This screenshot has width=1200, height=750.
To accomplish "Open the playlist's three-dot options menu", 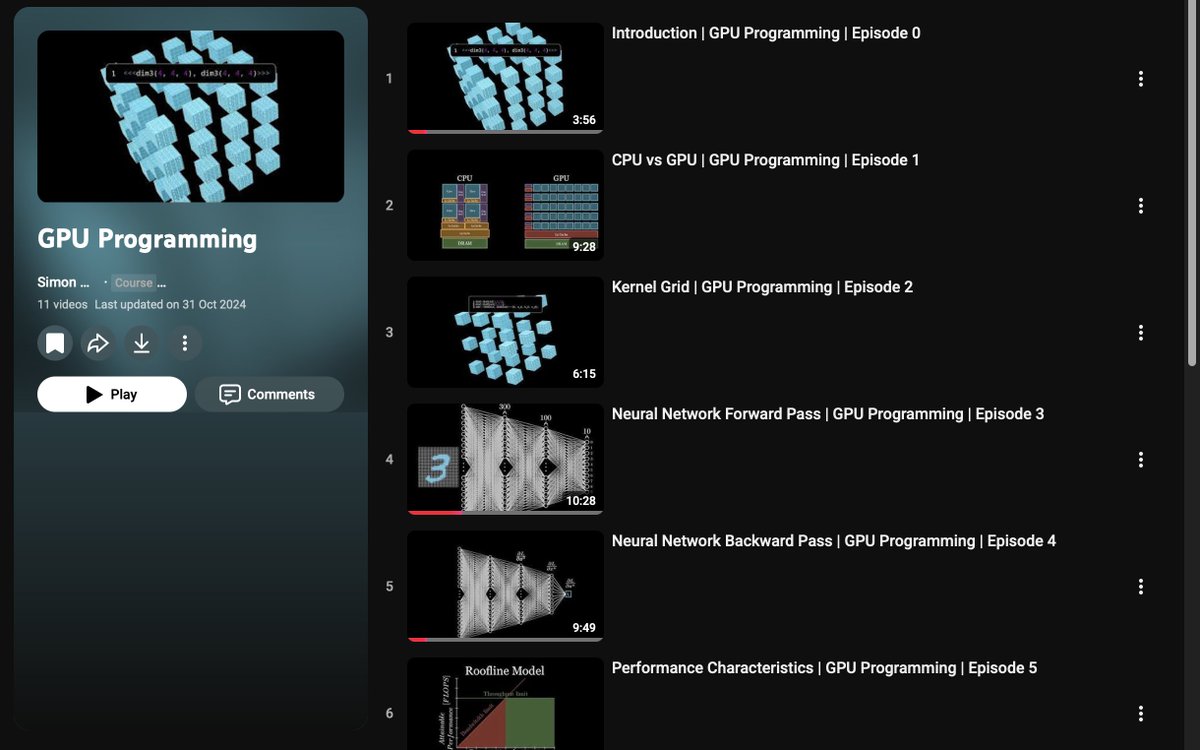I will pyautogui.click(x=184, y=343).
